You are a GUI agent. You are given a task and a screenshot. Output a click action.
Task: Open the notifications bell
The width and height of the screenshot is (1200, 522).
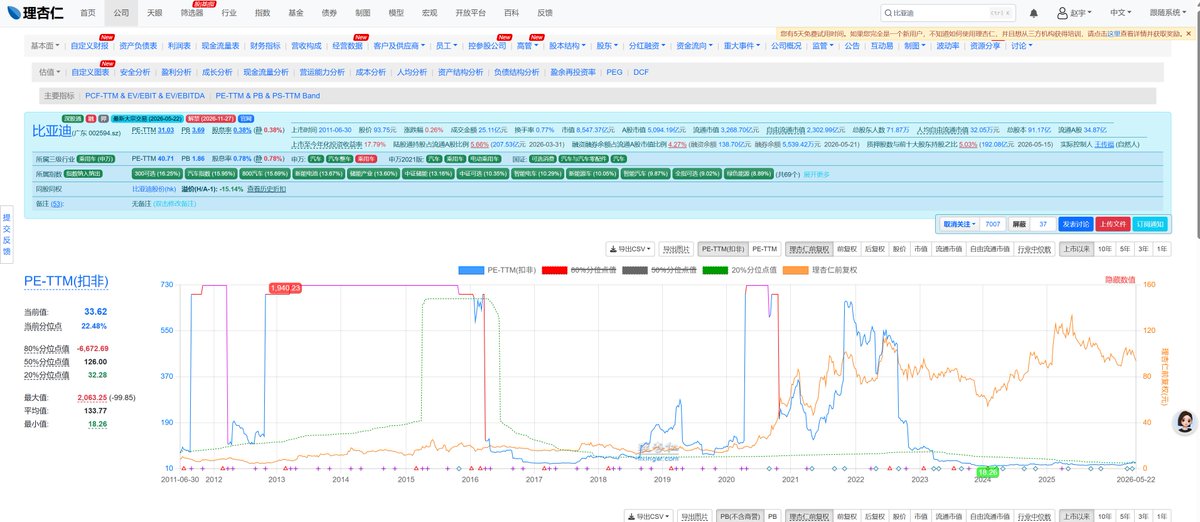click(x=1033, y=13)
